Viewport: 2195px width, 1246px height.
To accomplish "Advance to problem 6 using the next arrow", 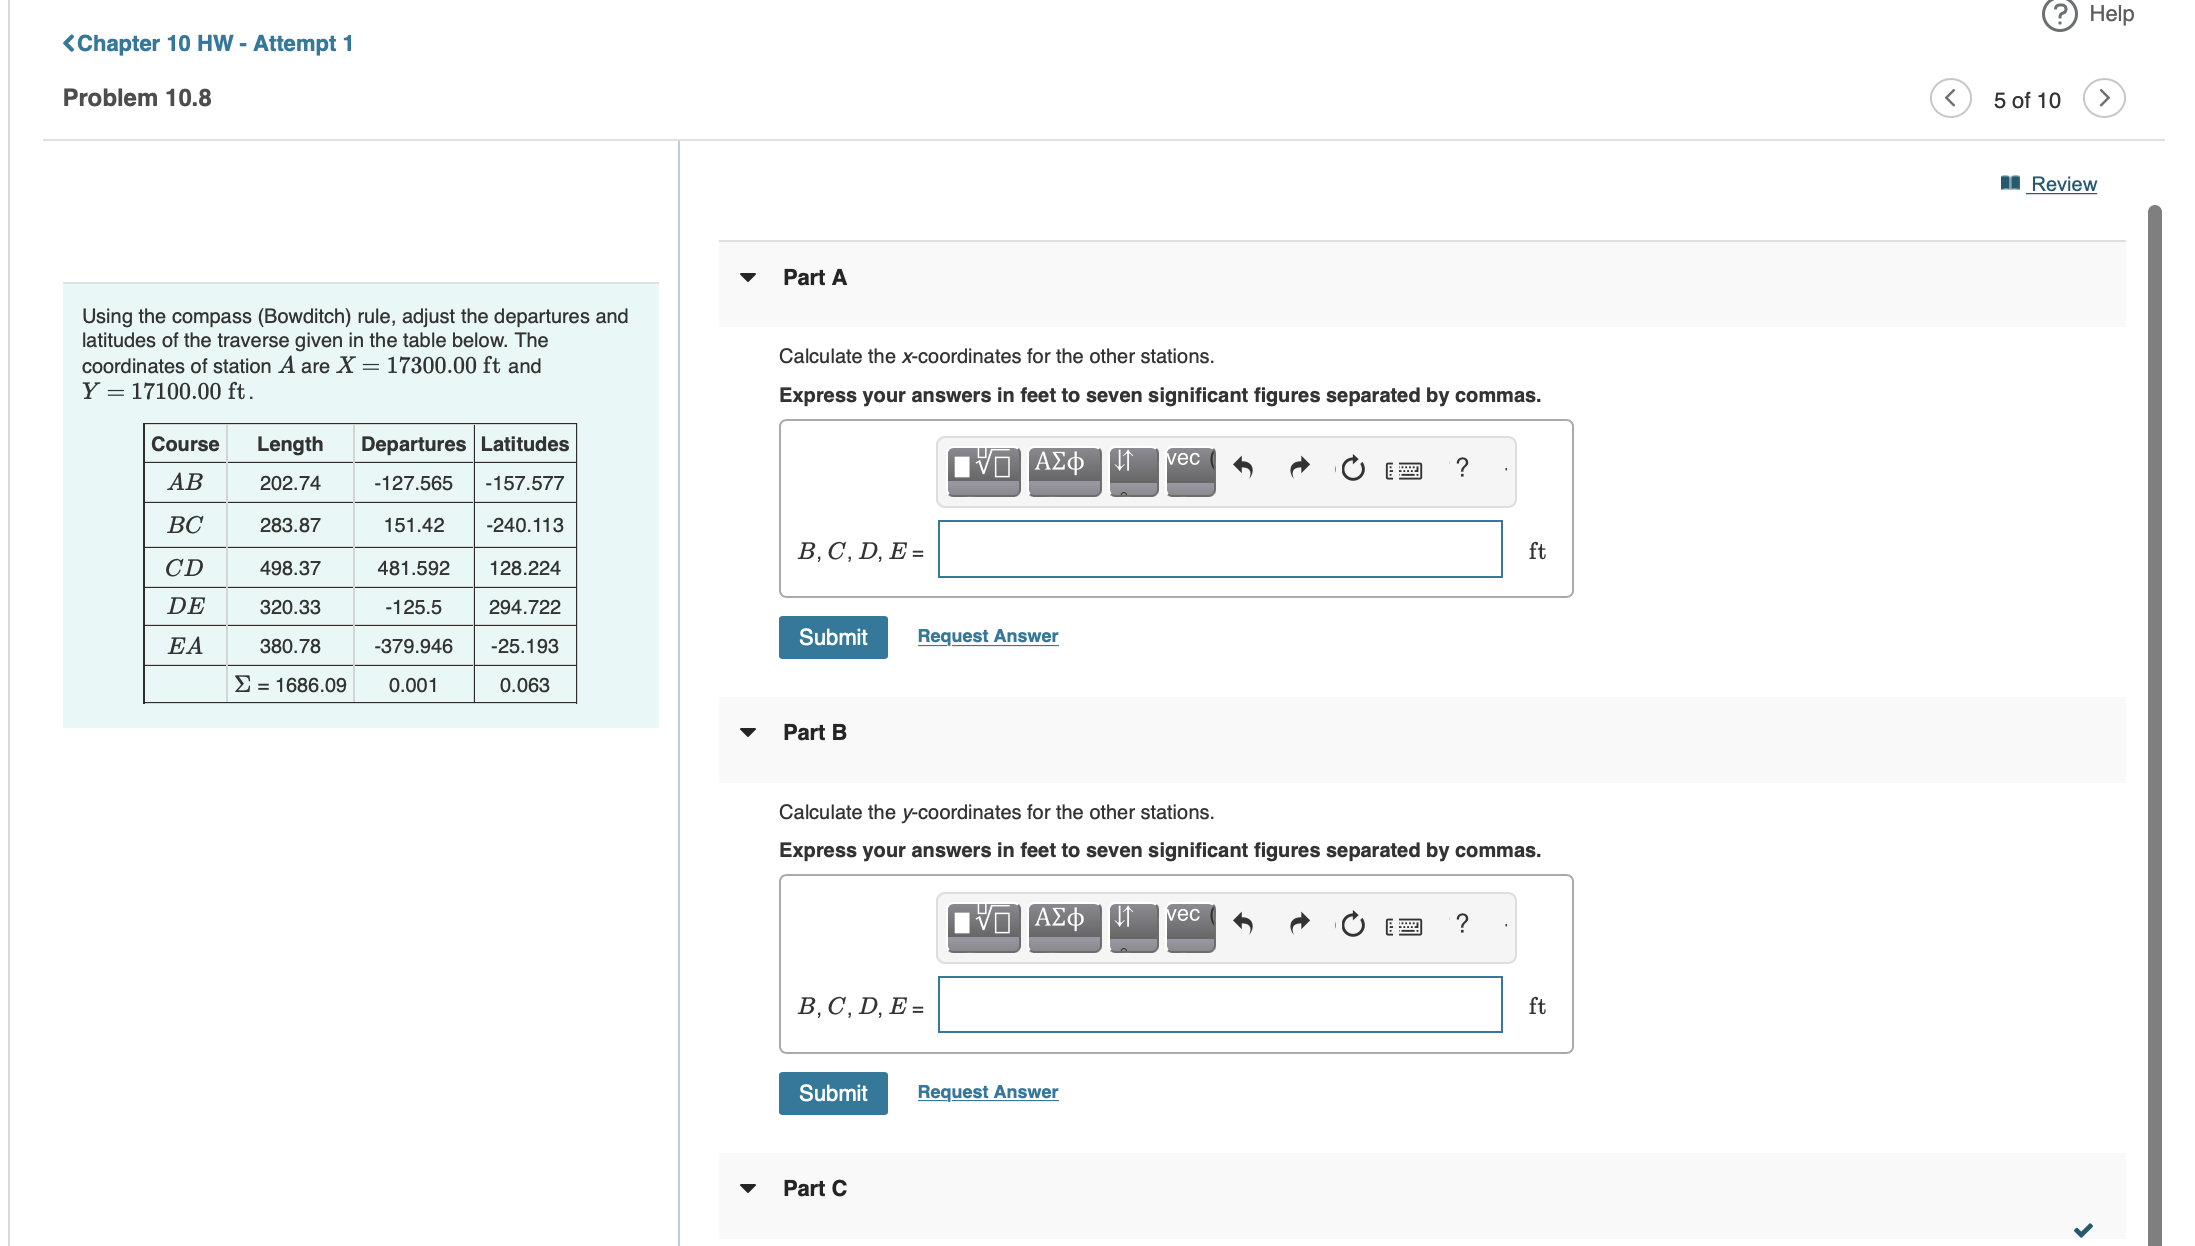I will tap(2104, 98).
